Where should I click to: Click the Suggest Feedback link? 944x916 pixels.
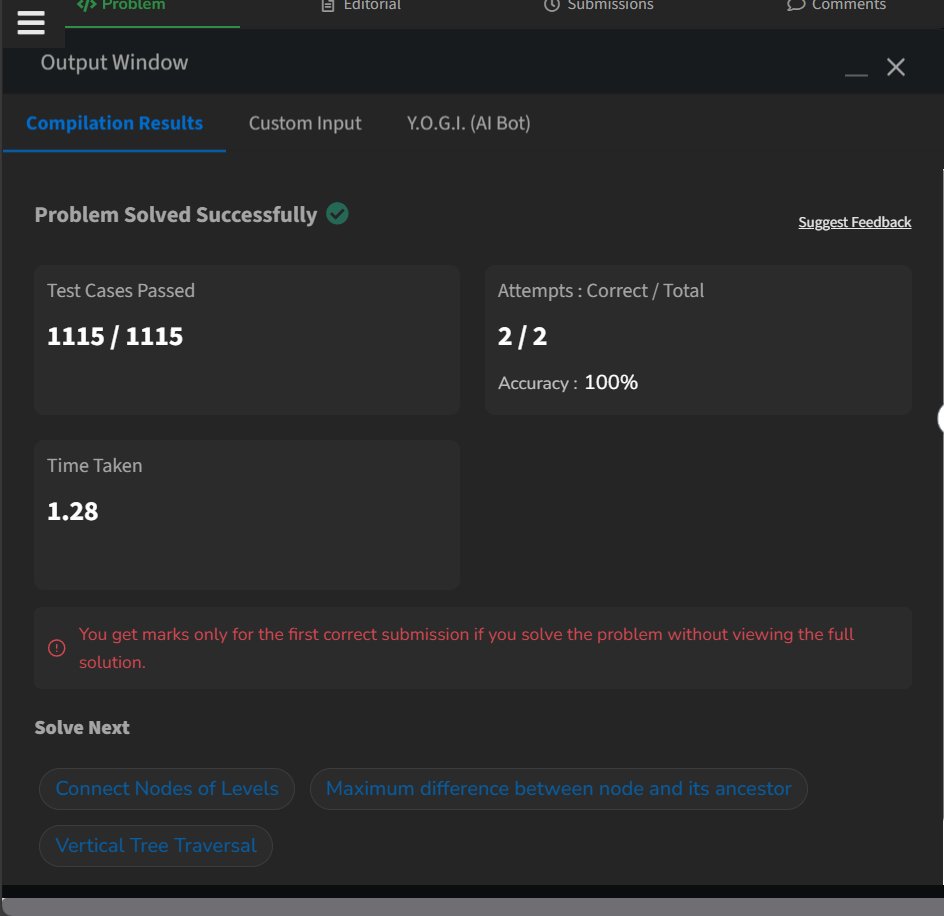[854, 222]
